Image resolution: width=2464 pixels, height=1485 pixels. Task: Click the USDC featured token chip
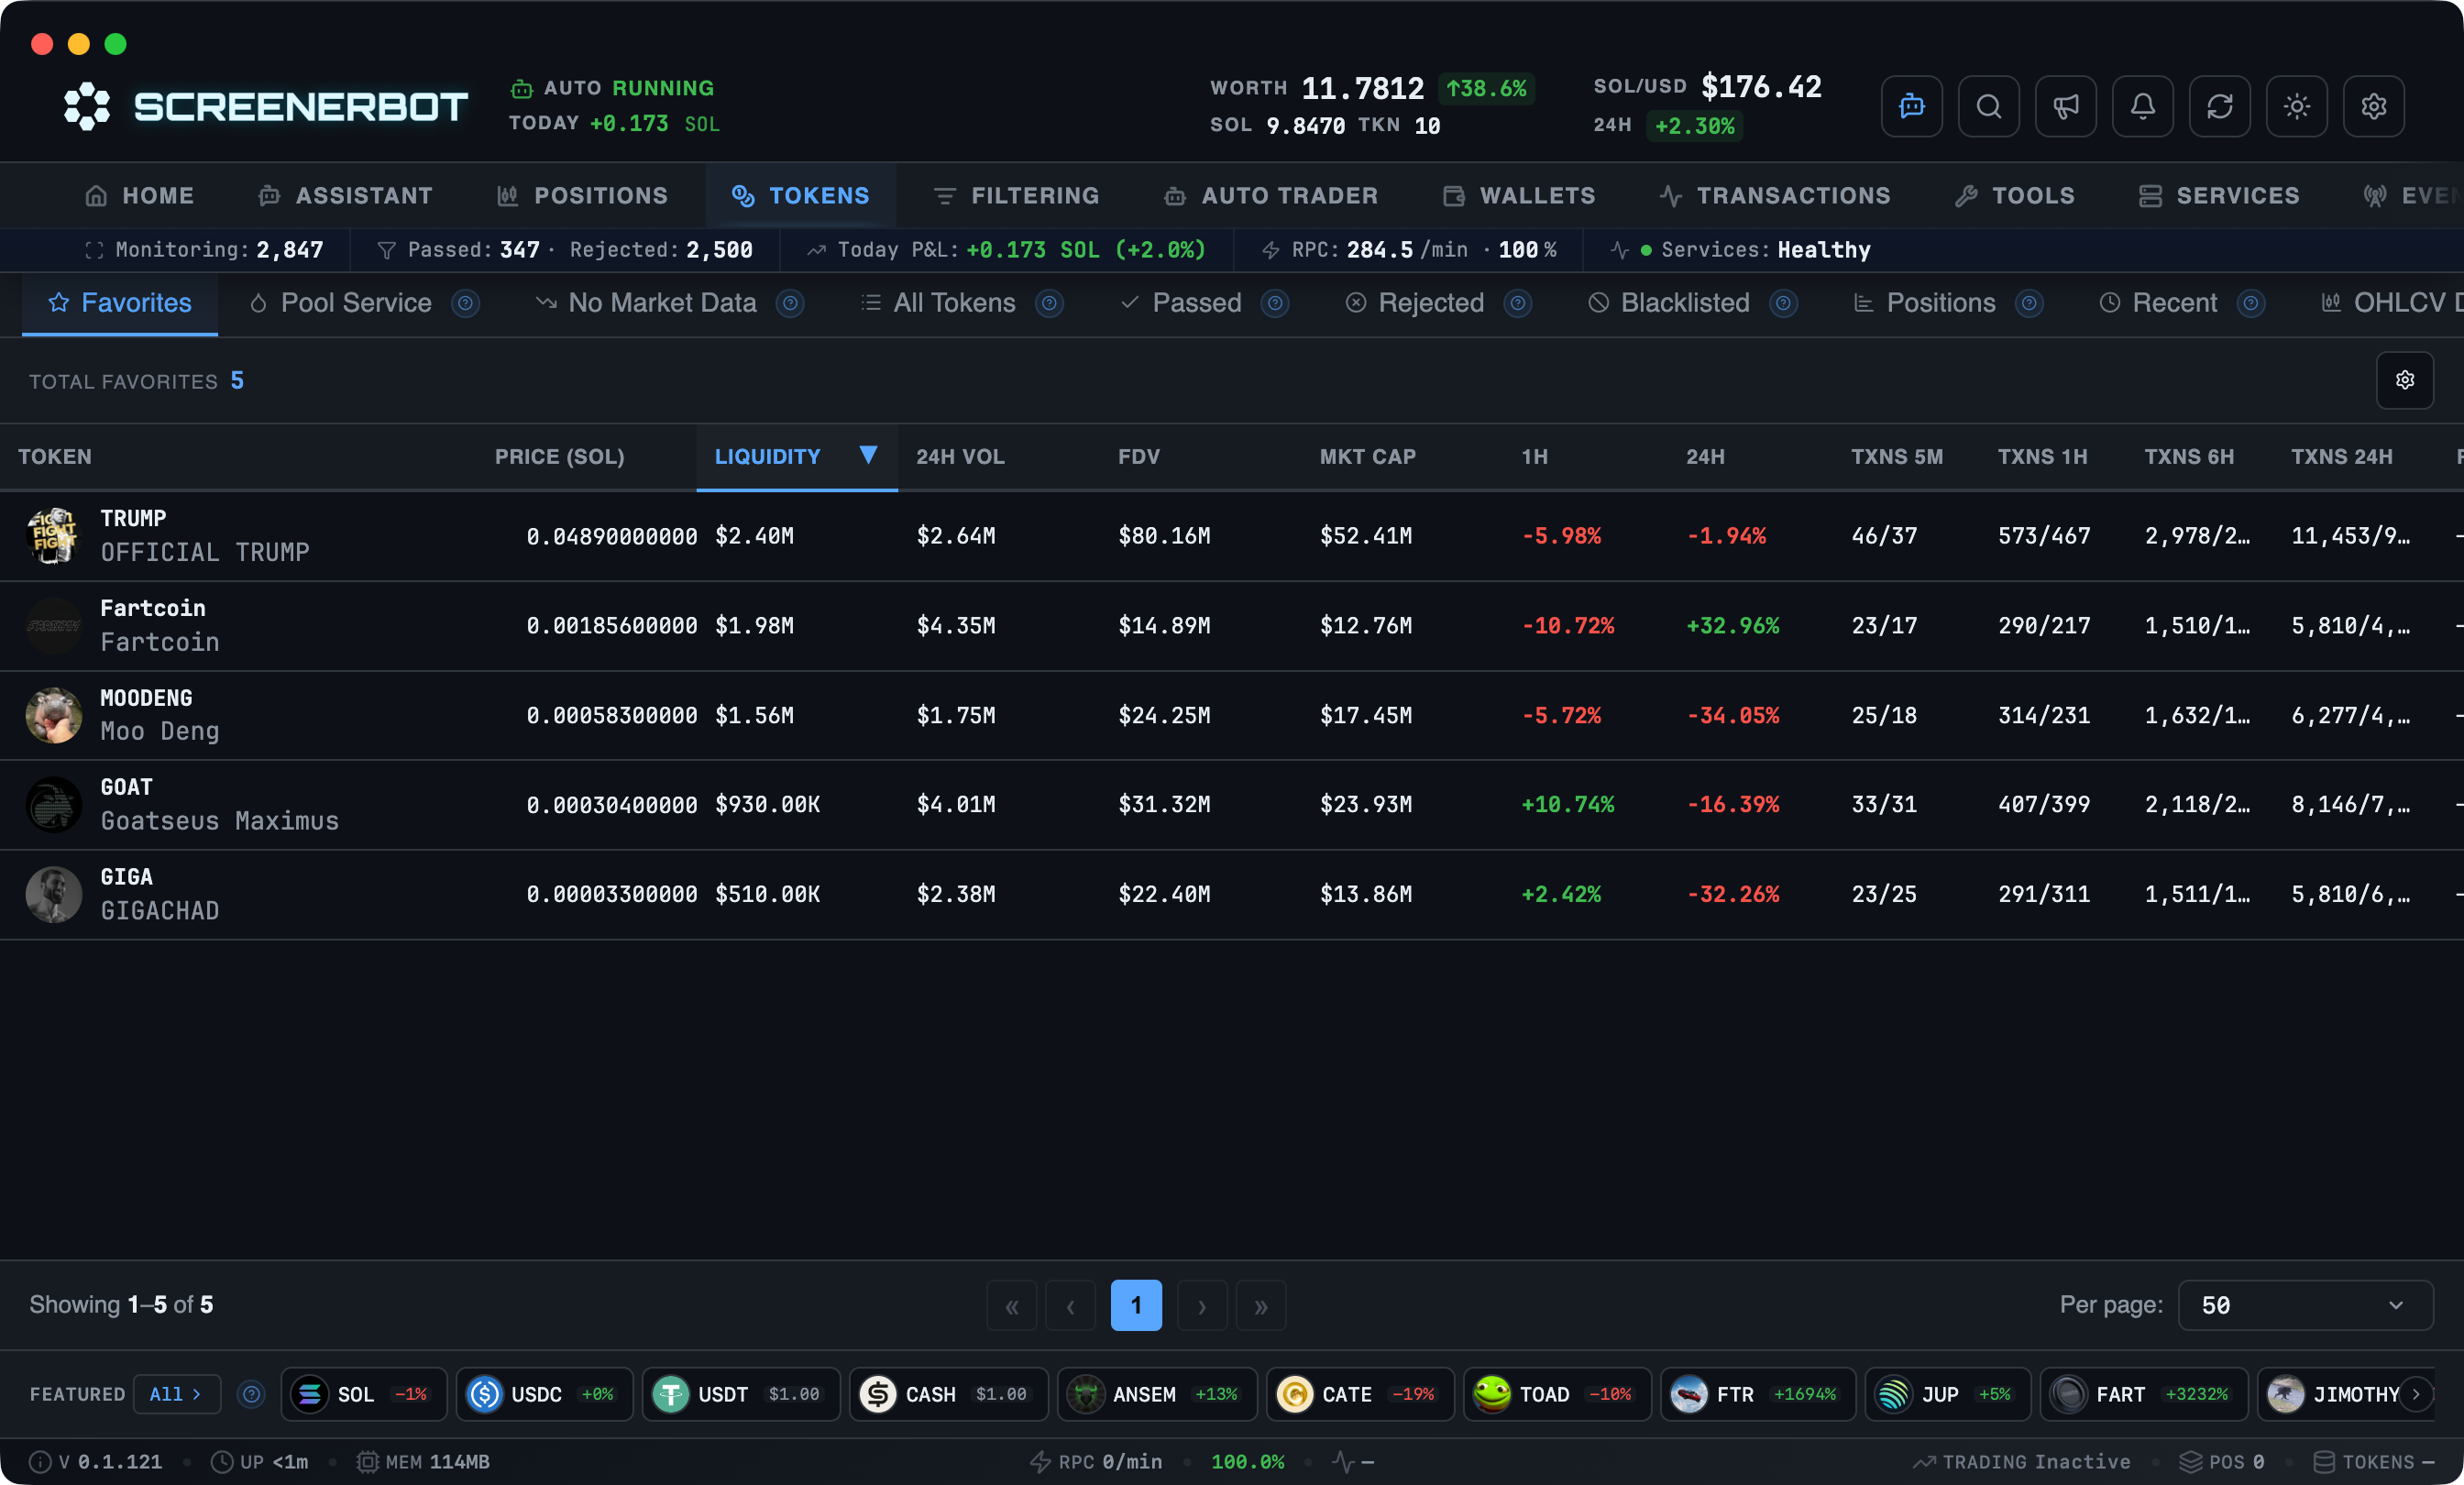tap(544, 1393)
